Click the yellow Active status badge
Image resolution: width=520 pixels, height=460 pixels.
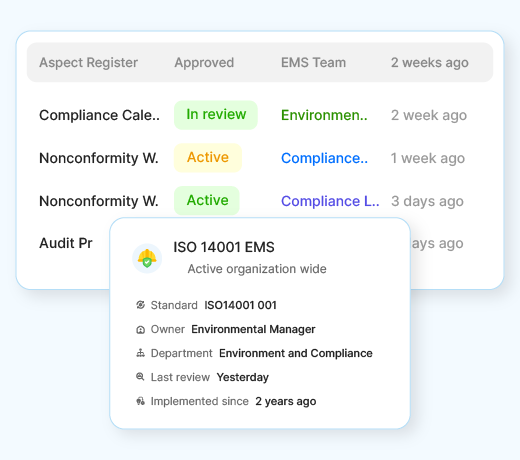(208, 158)
